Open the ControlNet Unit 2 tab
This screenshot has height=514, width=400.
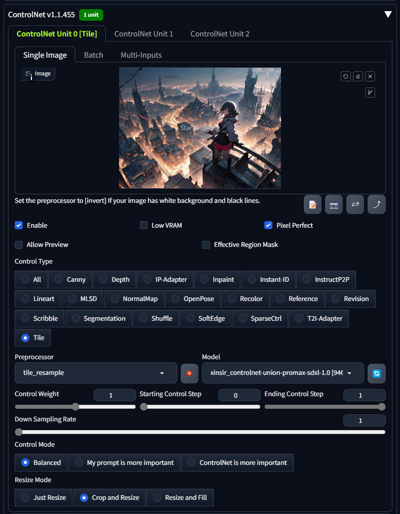click(220, 34)
